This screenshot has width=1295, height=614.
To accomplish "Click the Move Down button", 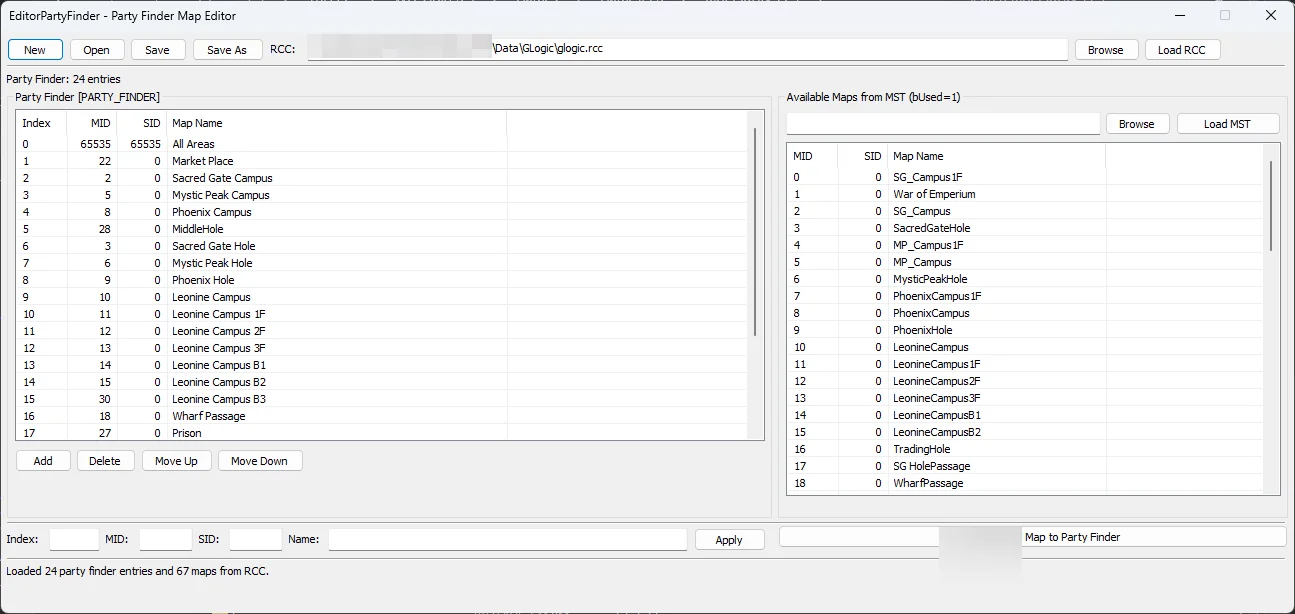I will click(260, 461).
